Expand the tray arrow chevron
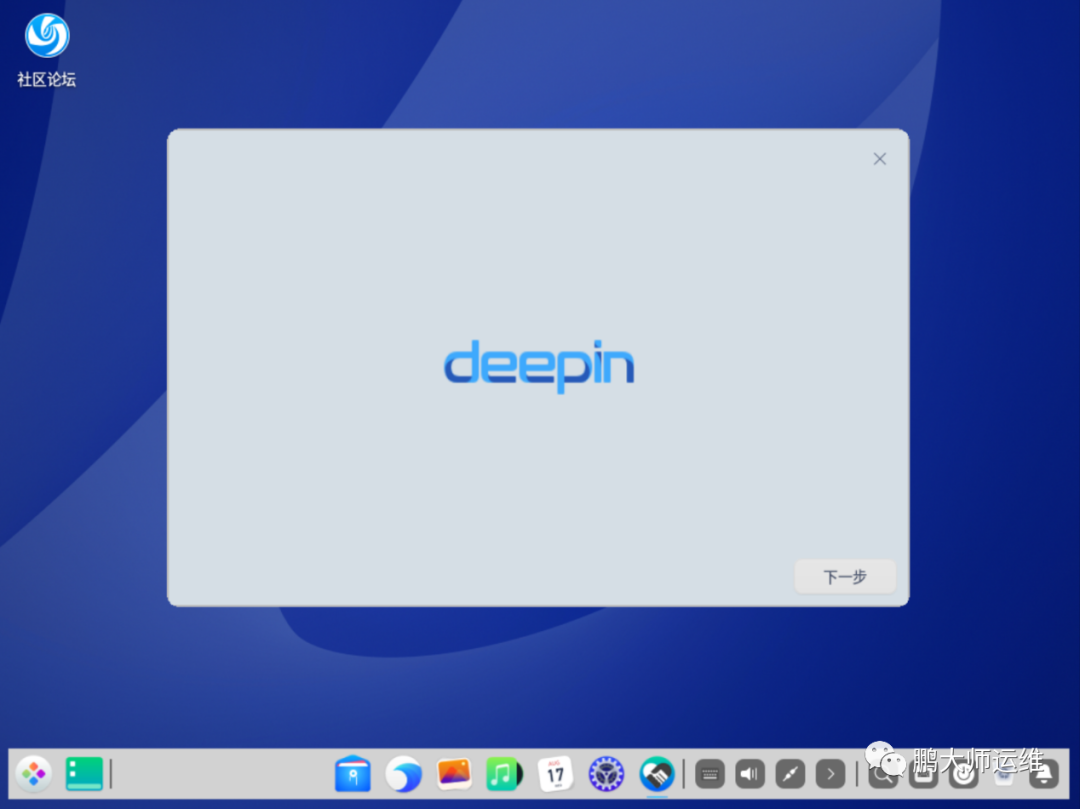This screenshot has height=809, width=1080. click(x=831, y=774)
